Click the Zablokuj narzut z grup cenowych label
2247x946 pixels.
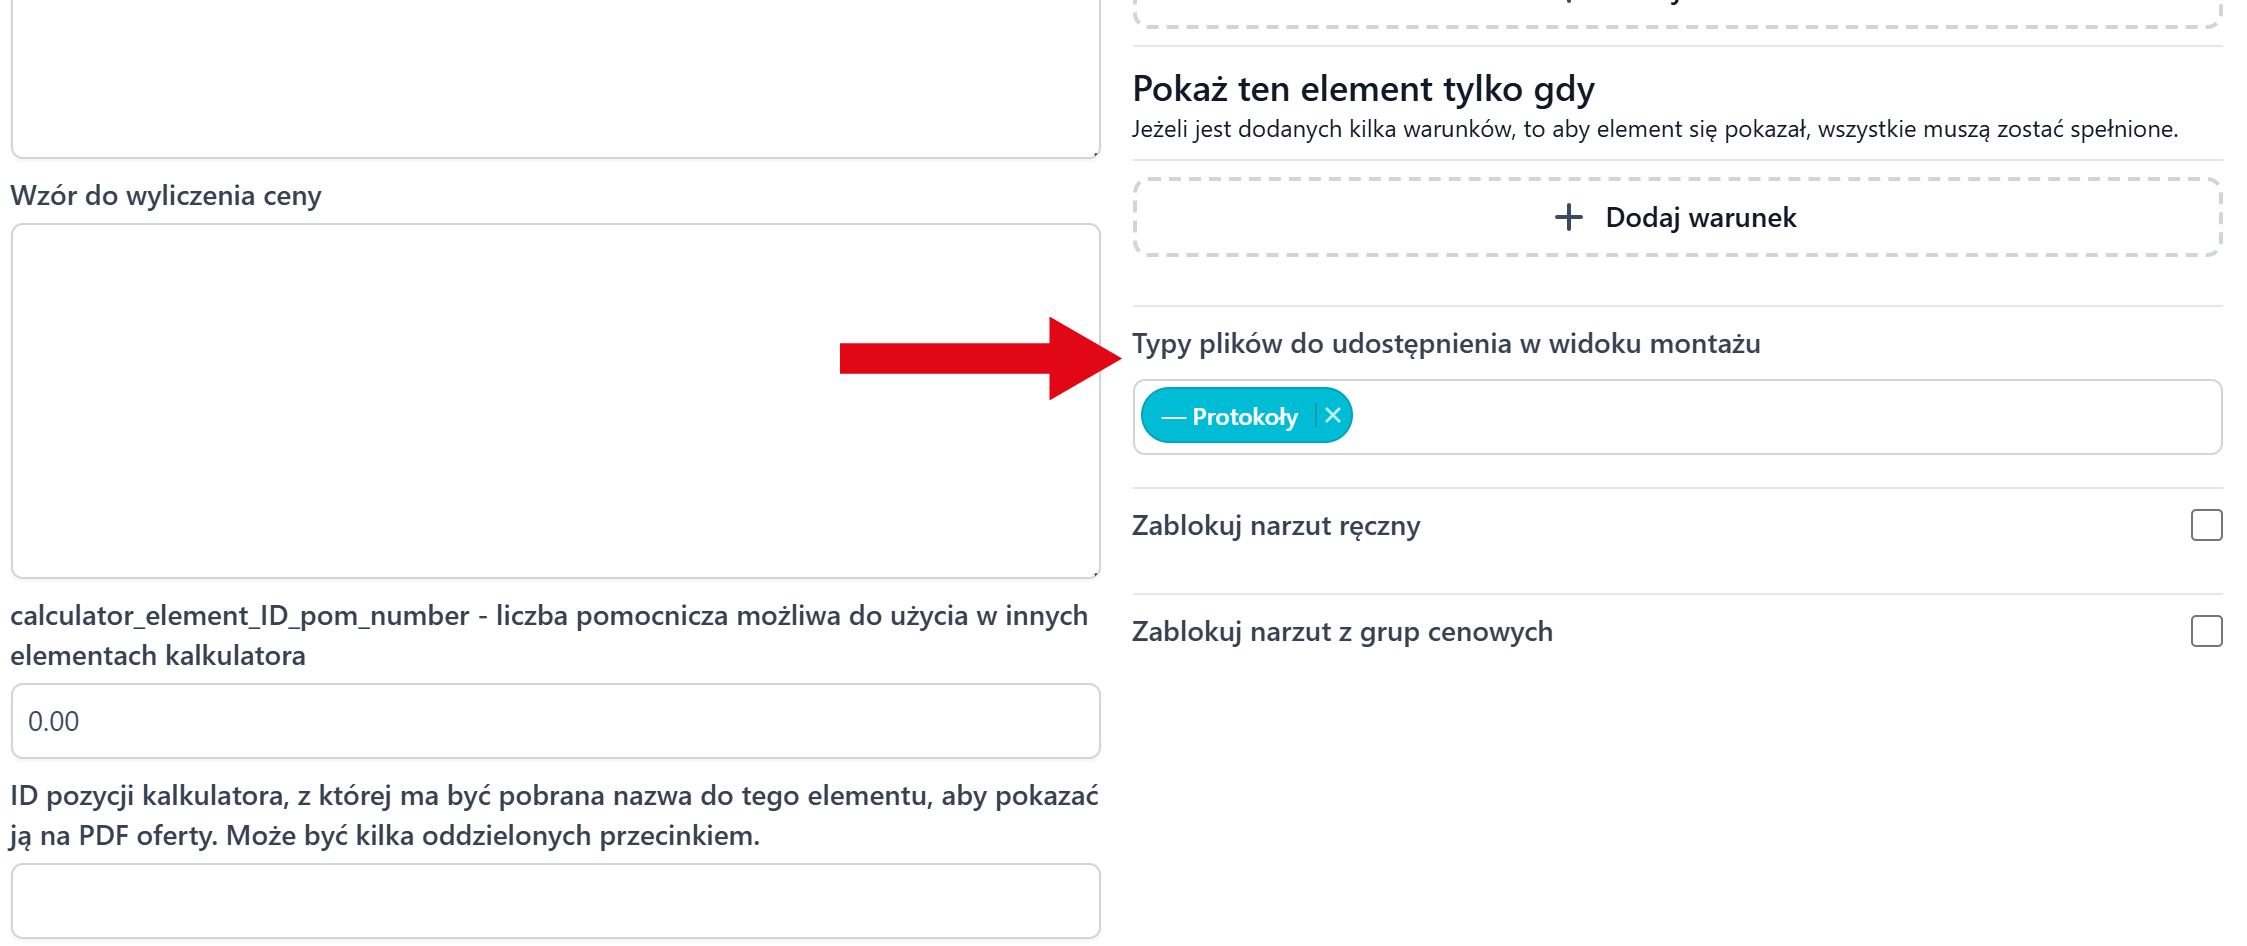coord(1341,632)
